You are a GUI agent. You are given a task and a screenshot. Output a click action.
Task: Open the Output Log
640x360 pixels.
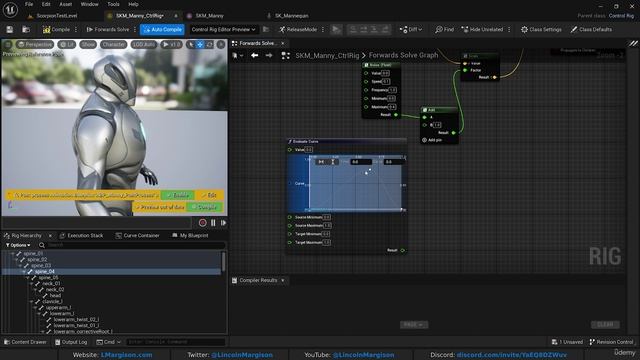(x=71, y=342)
